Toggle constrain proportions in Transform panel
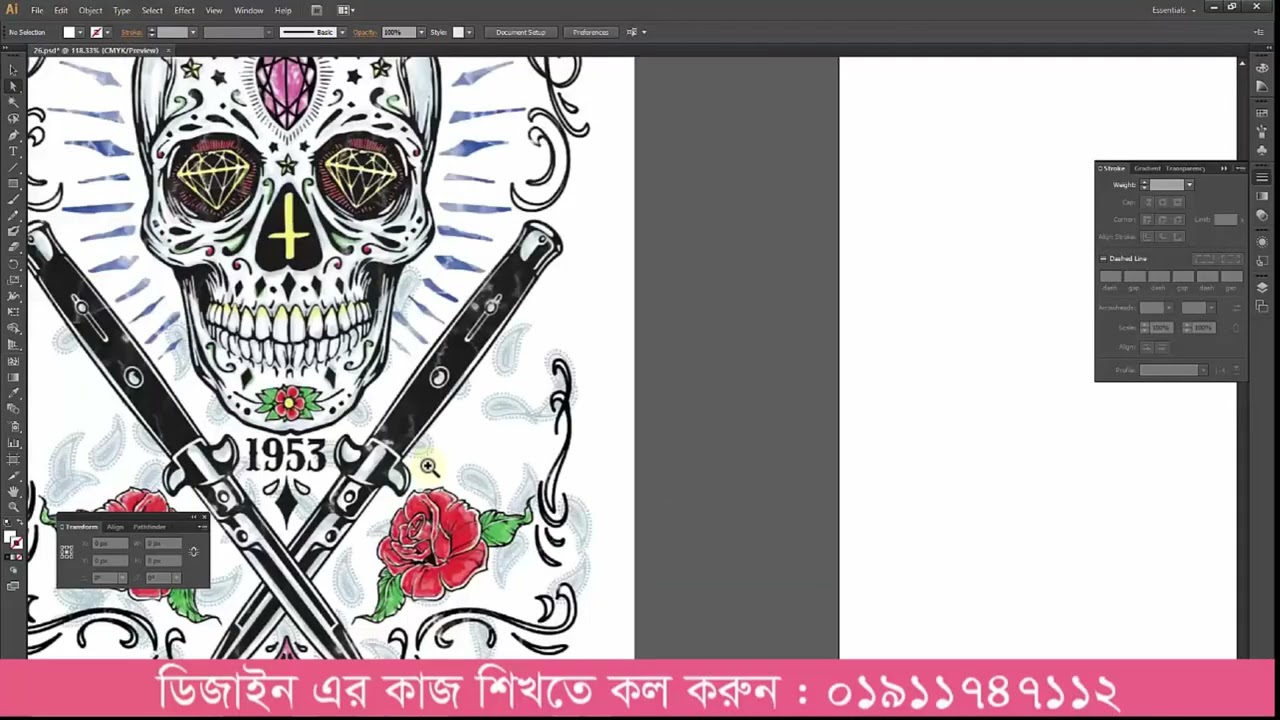 pyautogui.click(x=193, y=551)
